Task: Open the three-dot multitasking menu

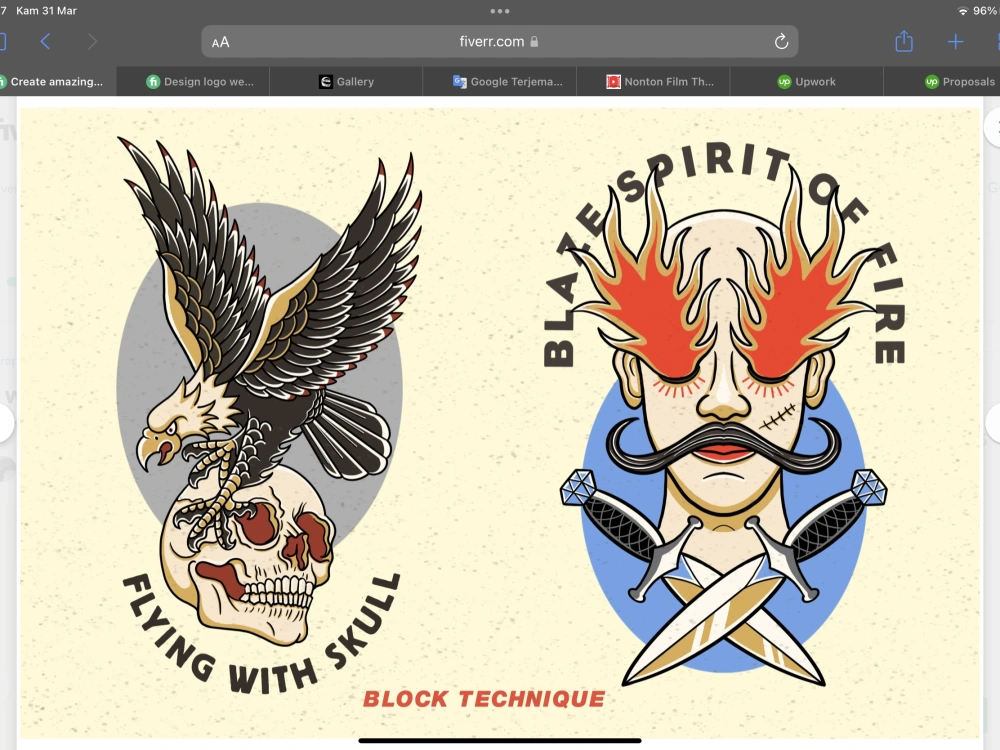Action: (500, 11)
